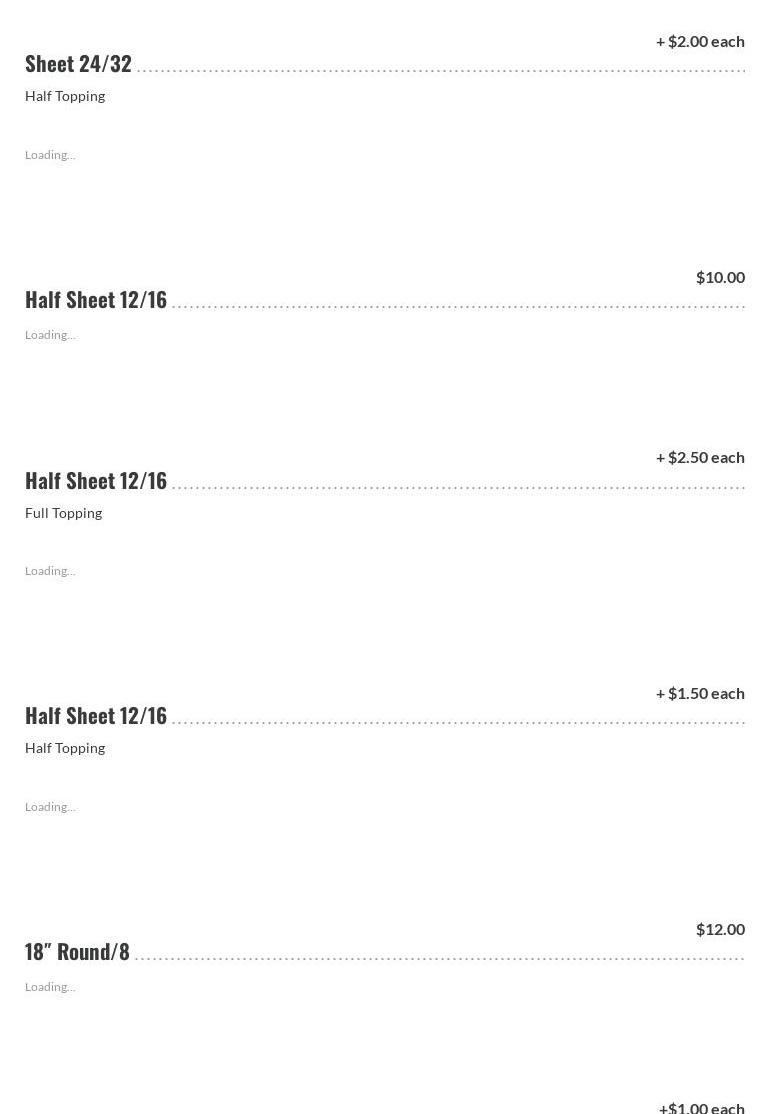Select the Full Topping description
This screenshot has width=770, height=1114.
pos(63,513)
